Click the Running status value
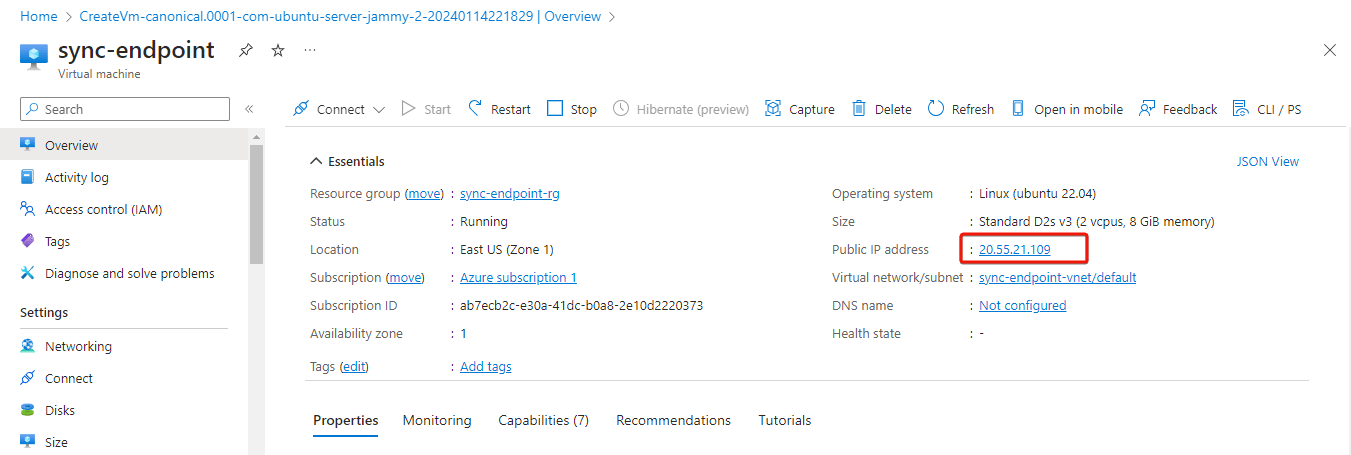The width and height of the screenshot is (1351, 455). [484, 222]
